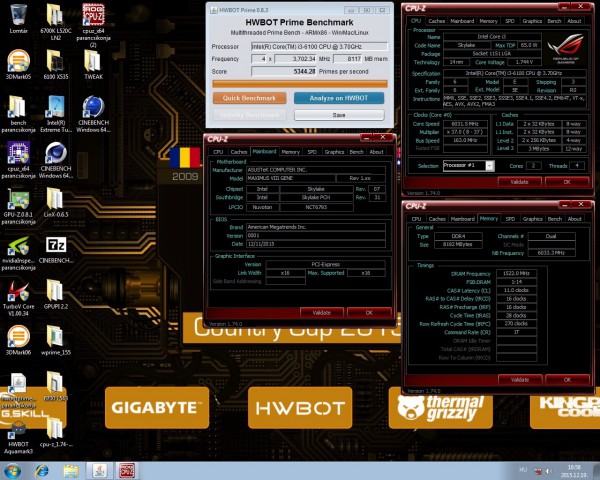
Task: Click the Memory Size 8192 MBytes value
Action: tap(458, 244)
